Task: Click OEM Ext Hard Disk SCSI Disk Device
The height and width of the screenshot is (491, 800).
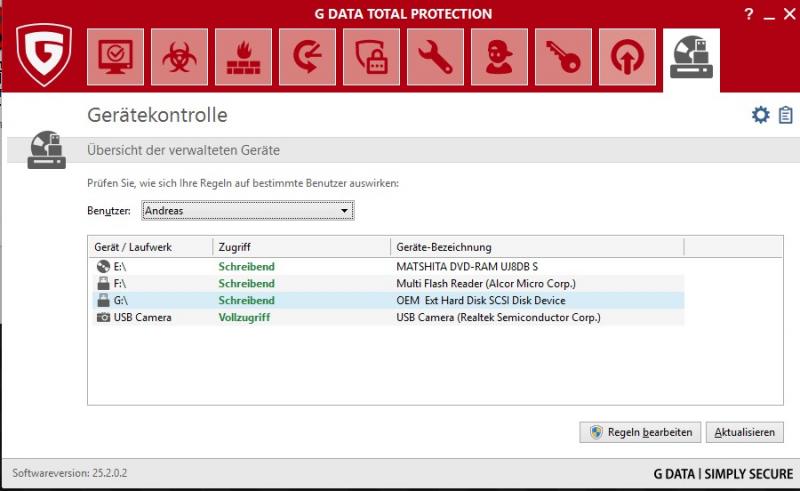Action: [481, 300]
